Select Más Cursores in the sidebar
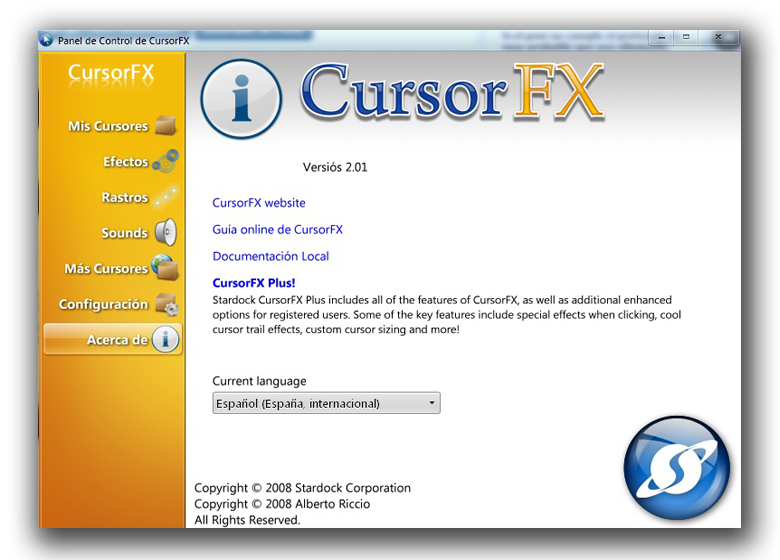The image size is (780, 560). (x=112, y=269)
